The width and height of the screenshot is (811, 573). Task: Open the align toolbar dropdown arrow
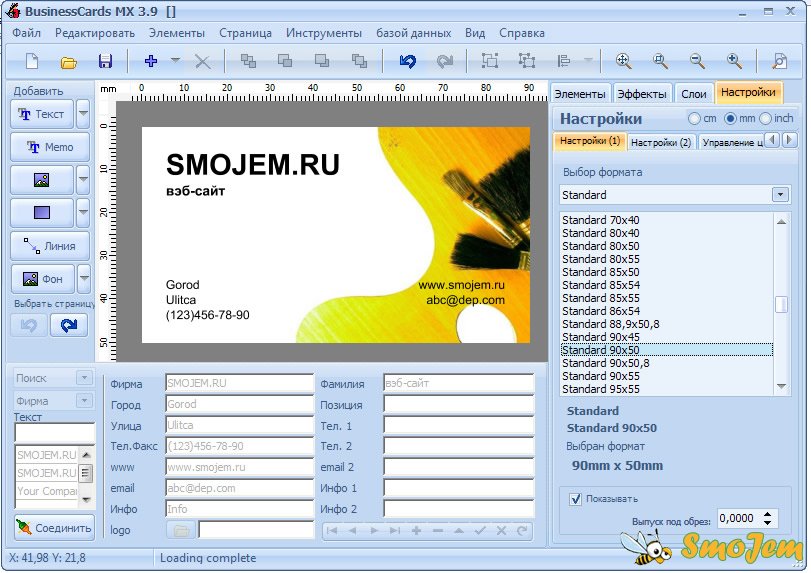click(x=588, y=60)
